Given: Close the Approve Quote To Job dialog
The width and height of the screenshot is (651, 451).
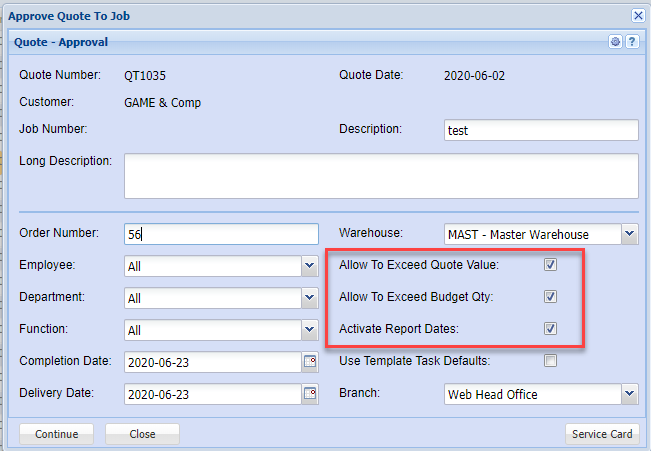Looking at the screenshot, I should [x=638, y=15].
